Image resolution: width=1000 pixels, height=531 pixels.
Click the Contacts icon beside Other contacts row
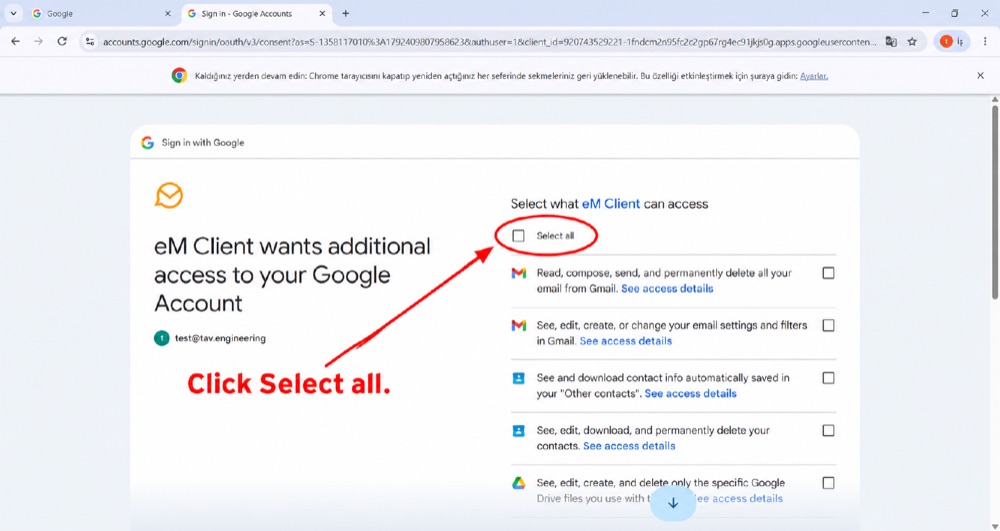[x=519, y=379]
